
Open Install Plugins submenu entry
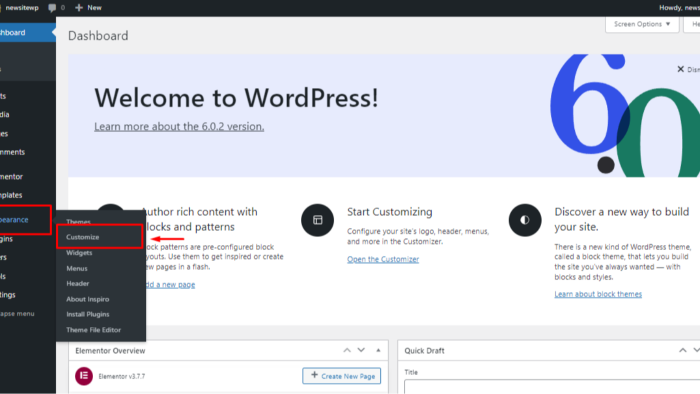(x=88, y=314)
